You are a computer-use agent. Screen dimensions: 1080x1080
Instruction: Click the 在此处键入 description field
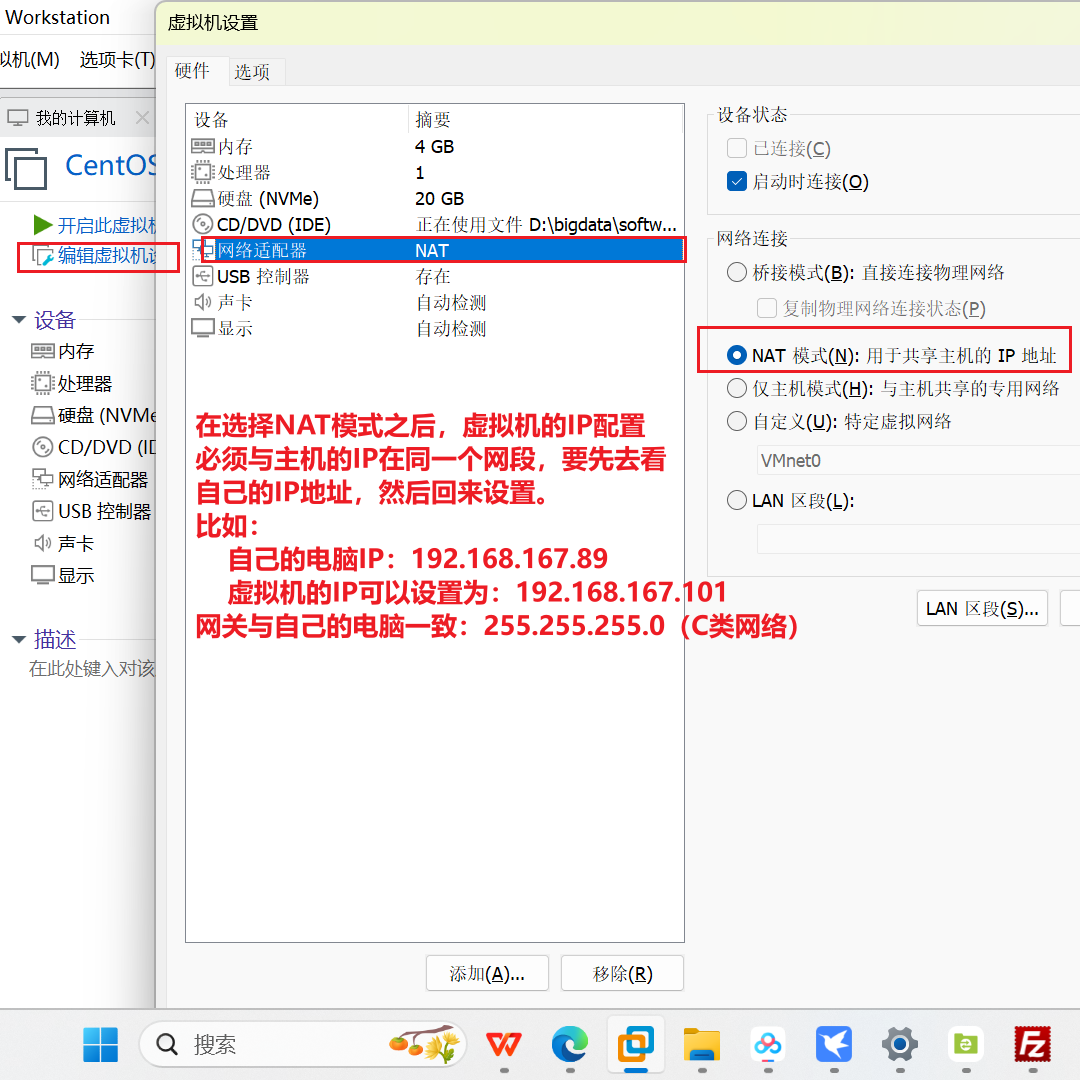92,668
